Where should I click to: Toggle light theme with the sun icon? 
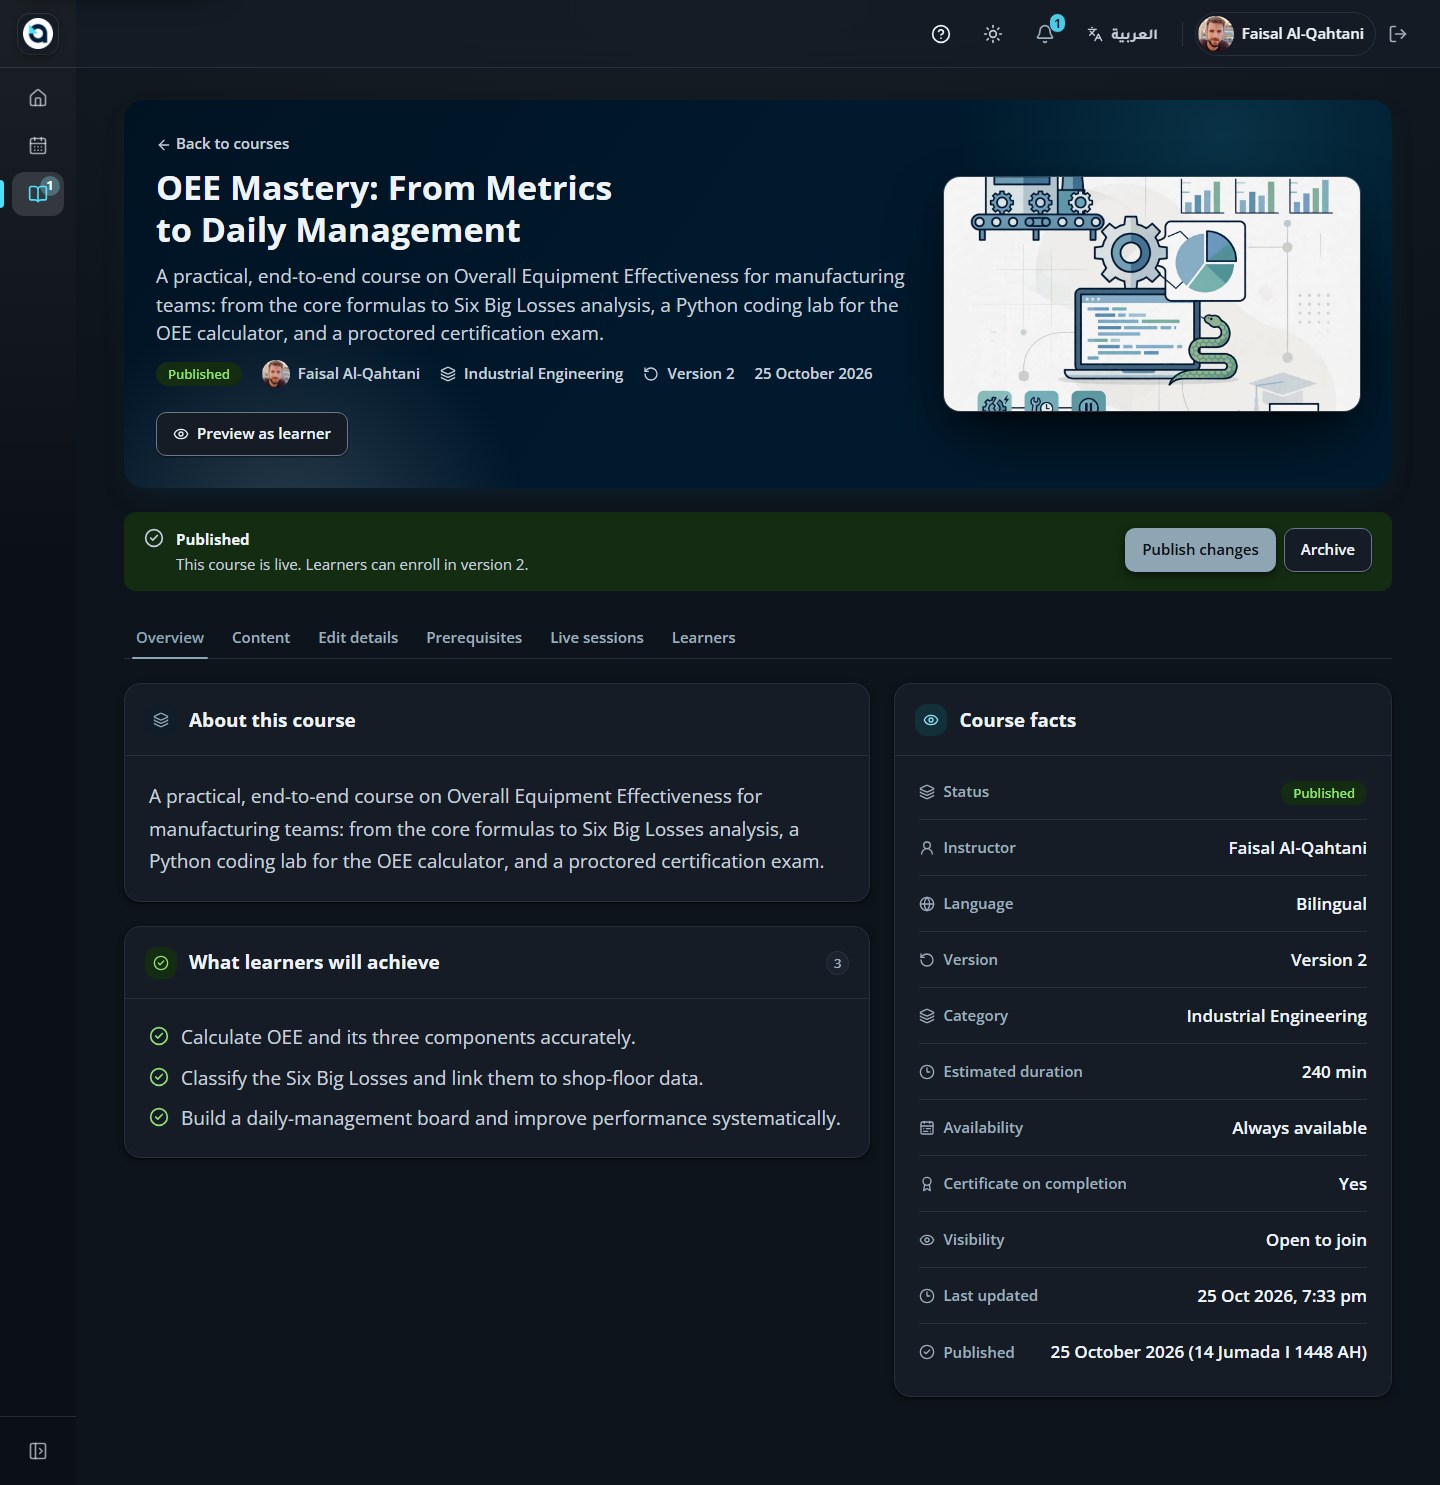coord(993,34)
